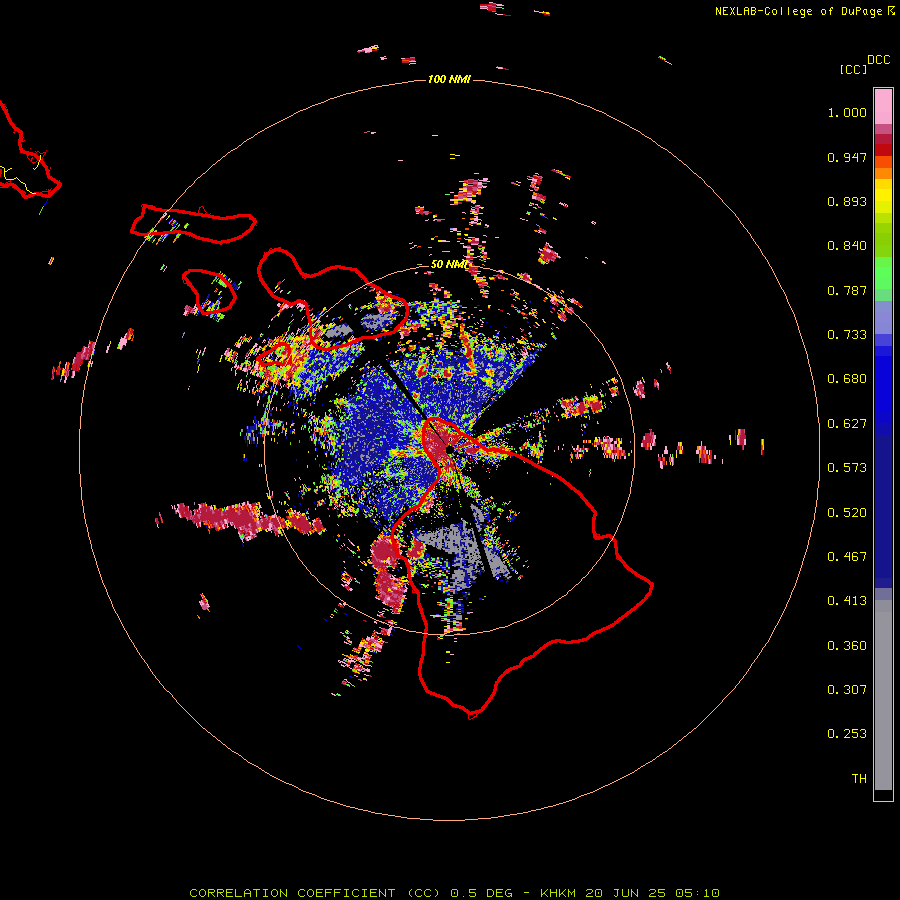Click the 0.893 scale value
900x900 pixels.
pyautogui.click(x=847, y=201)
